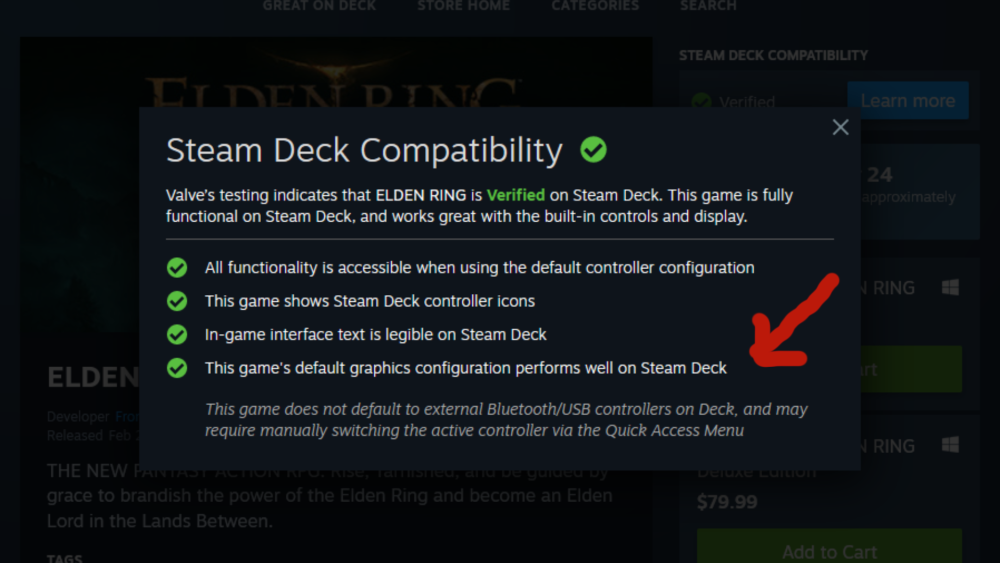Open the Categories menu
Screen dimensions: 1000x563
(x=594, y=6)
